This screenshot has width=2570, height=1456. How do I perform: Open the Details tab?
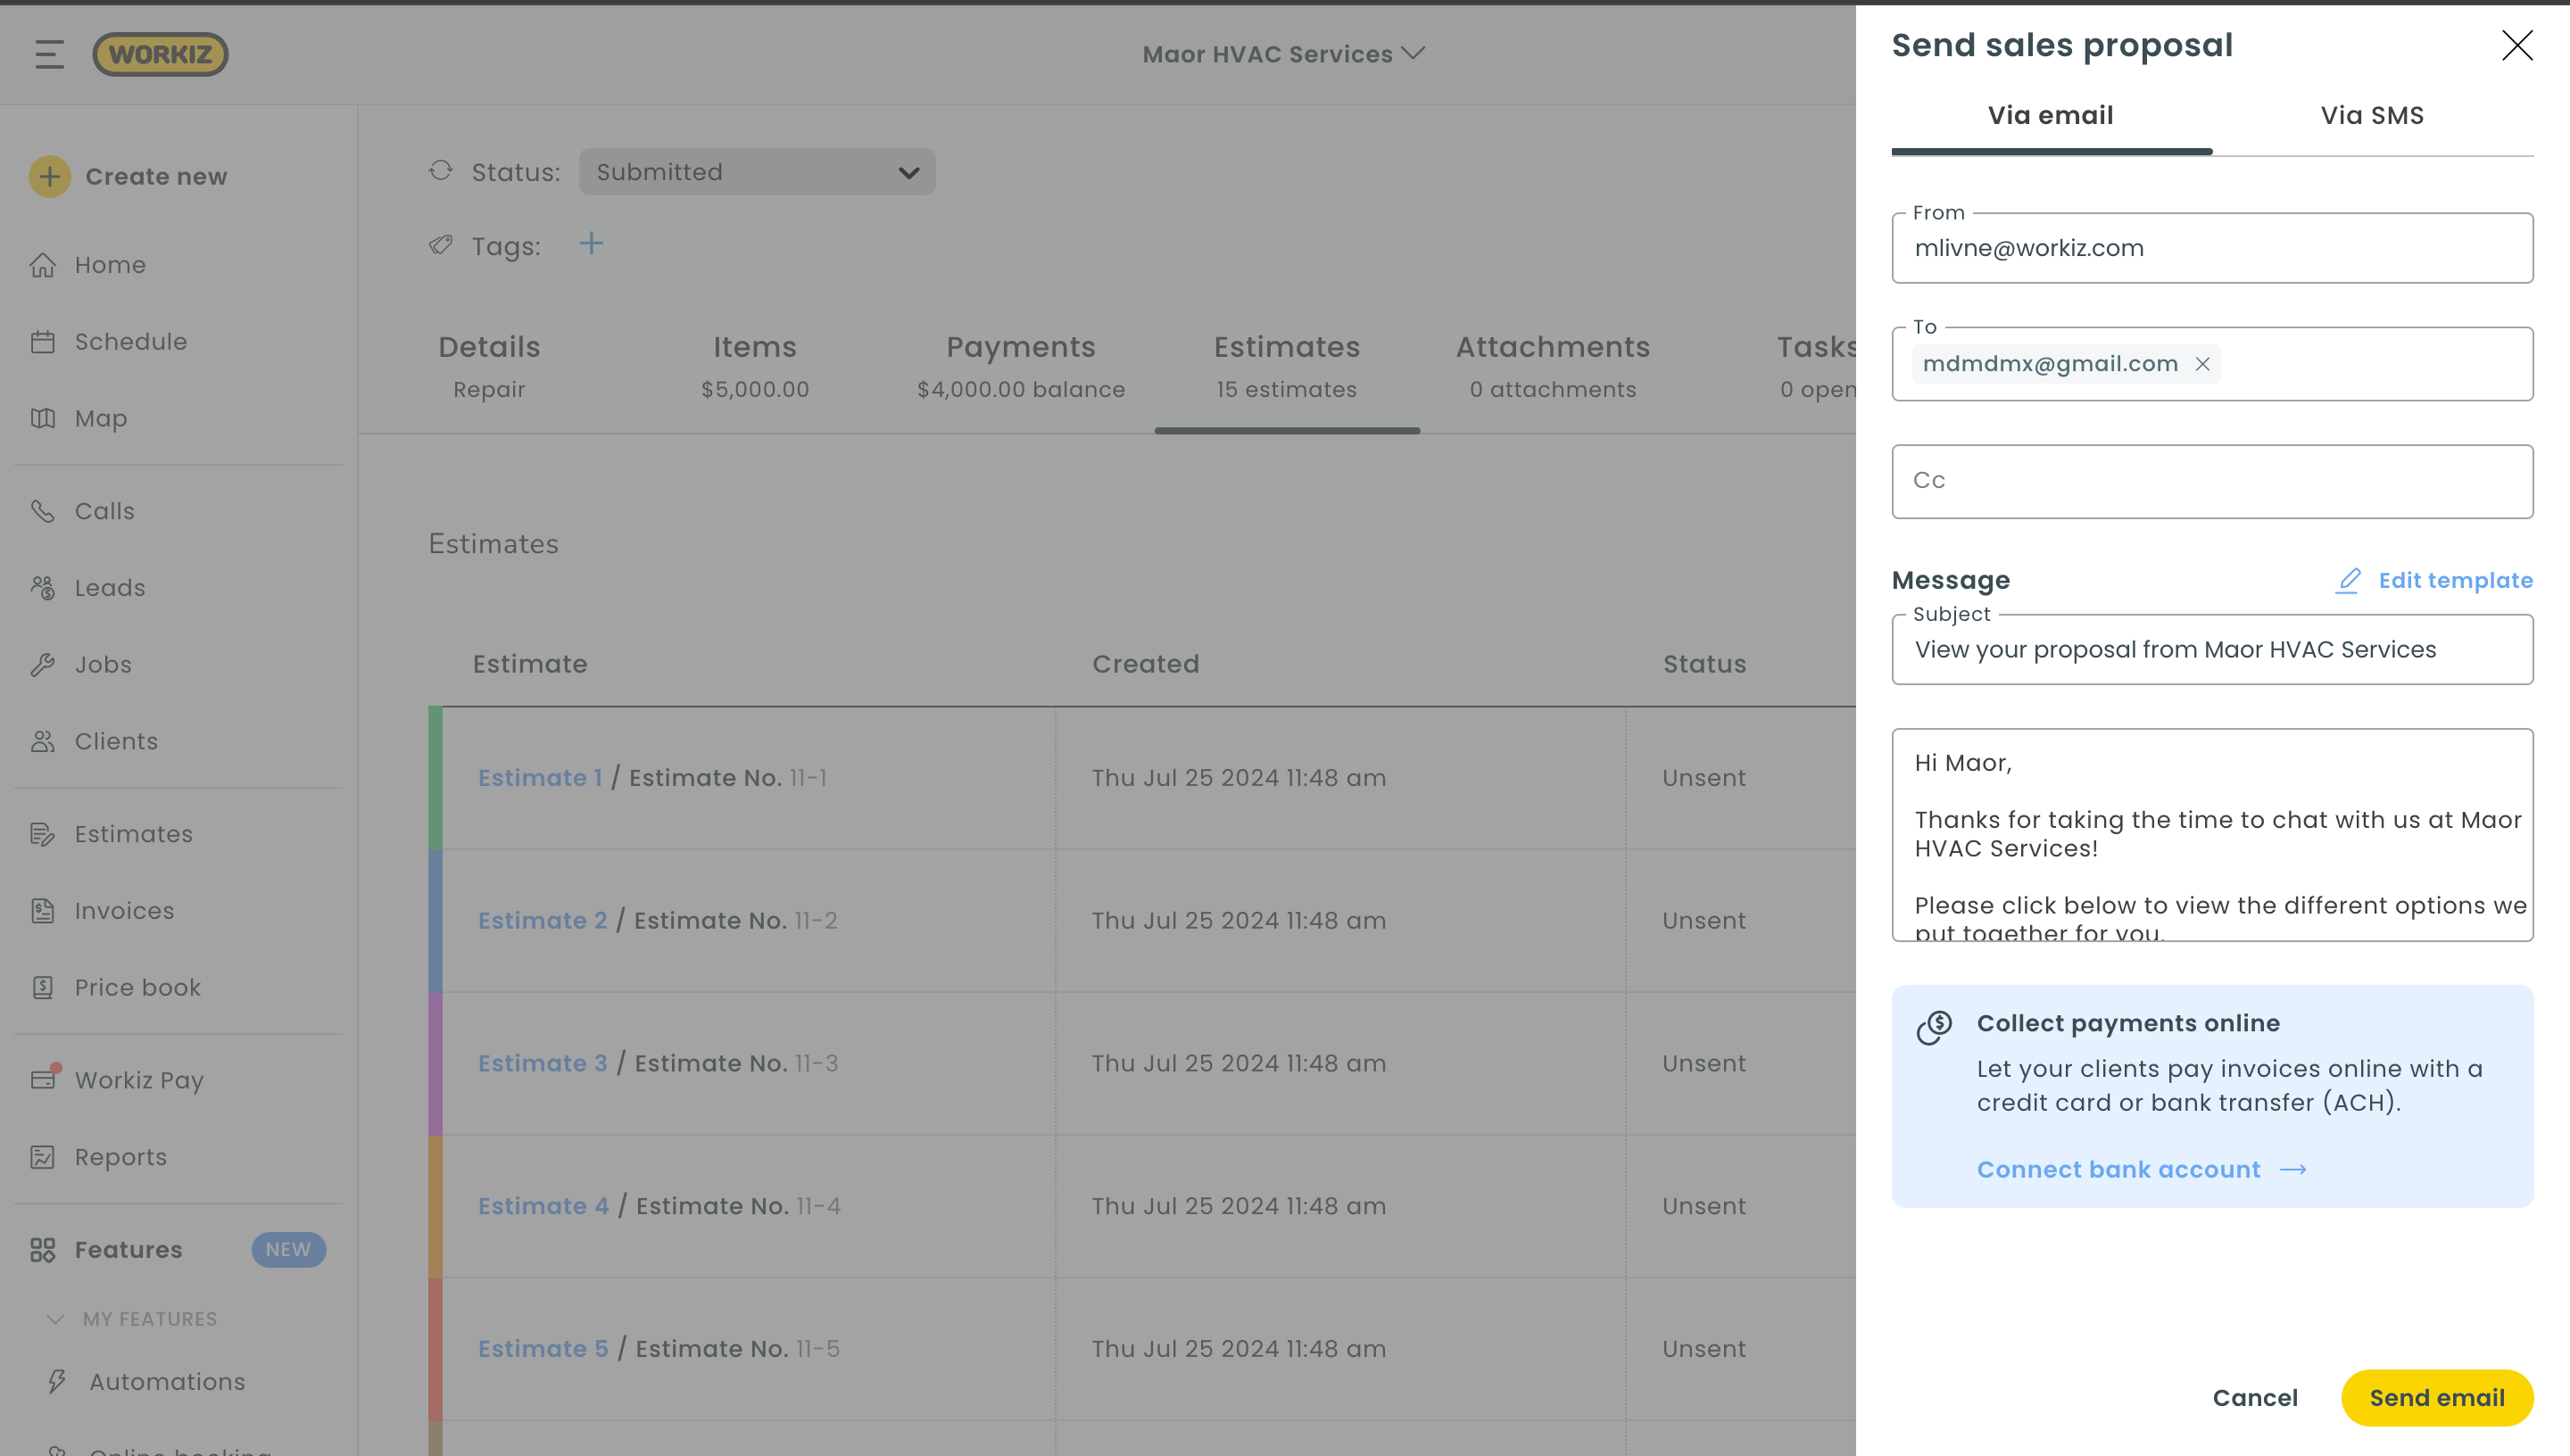(x=489, y=367)
